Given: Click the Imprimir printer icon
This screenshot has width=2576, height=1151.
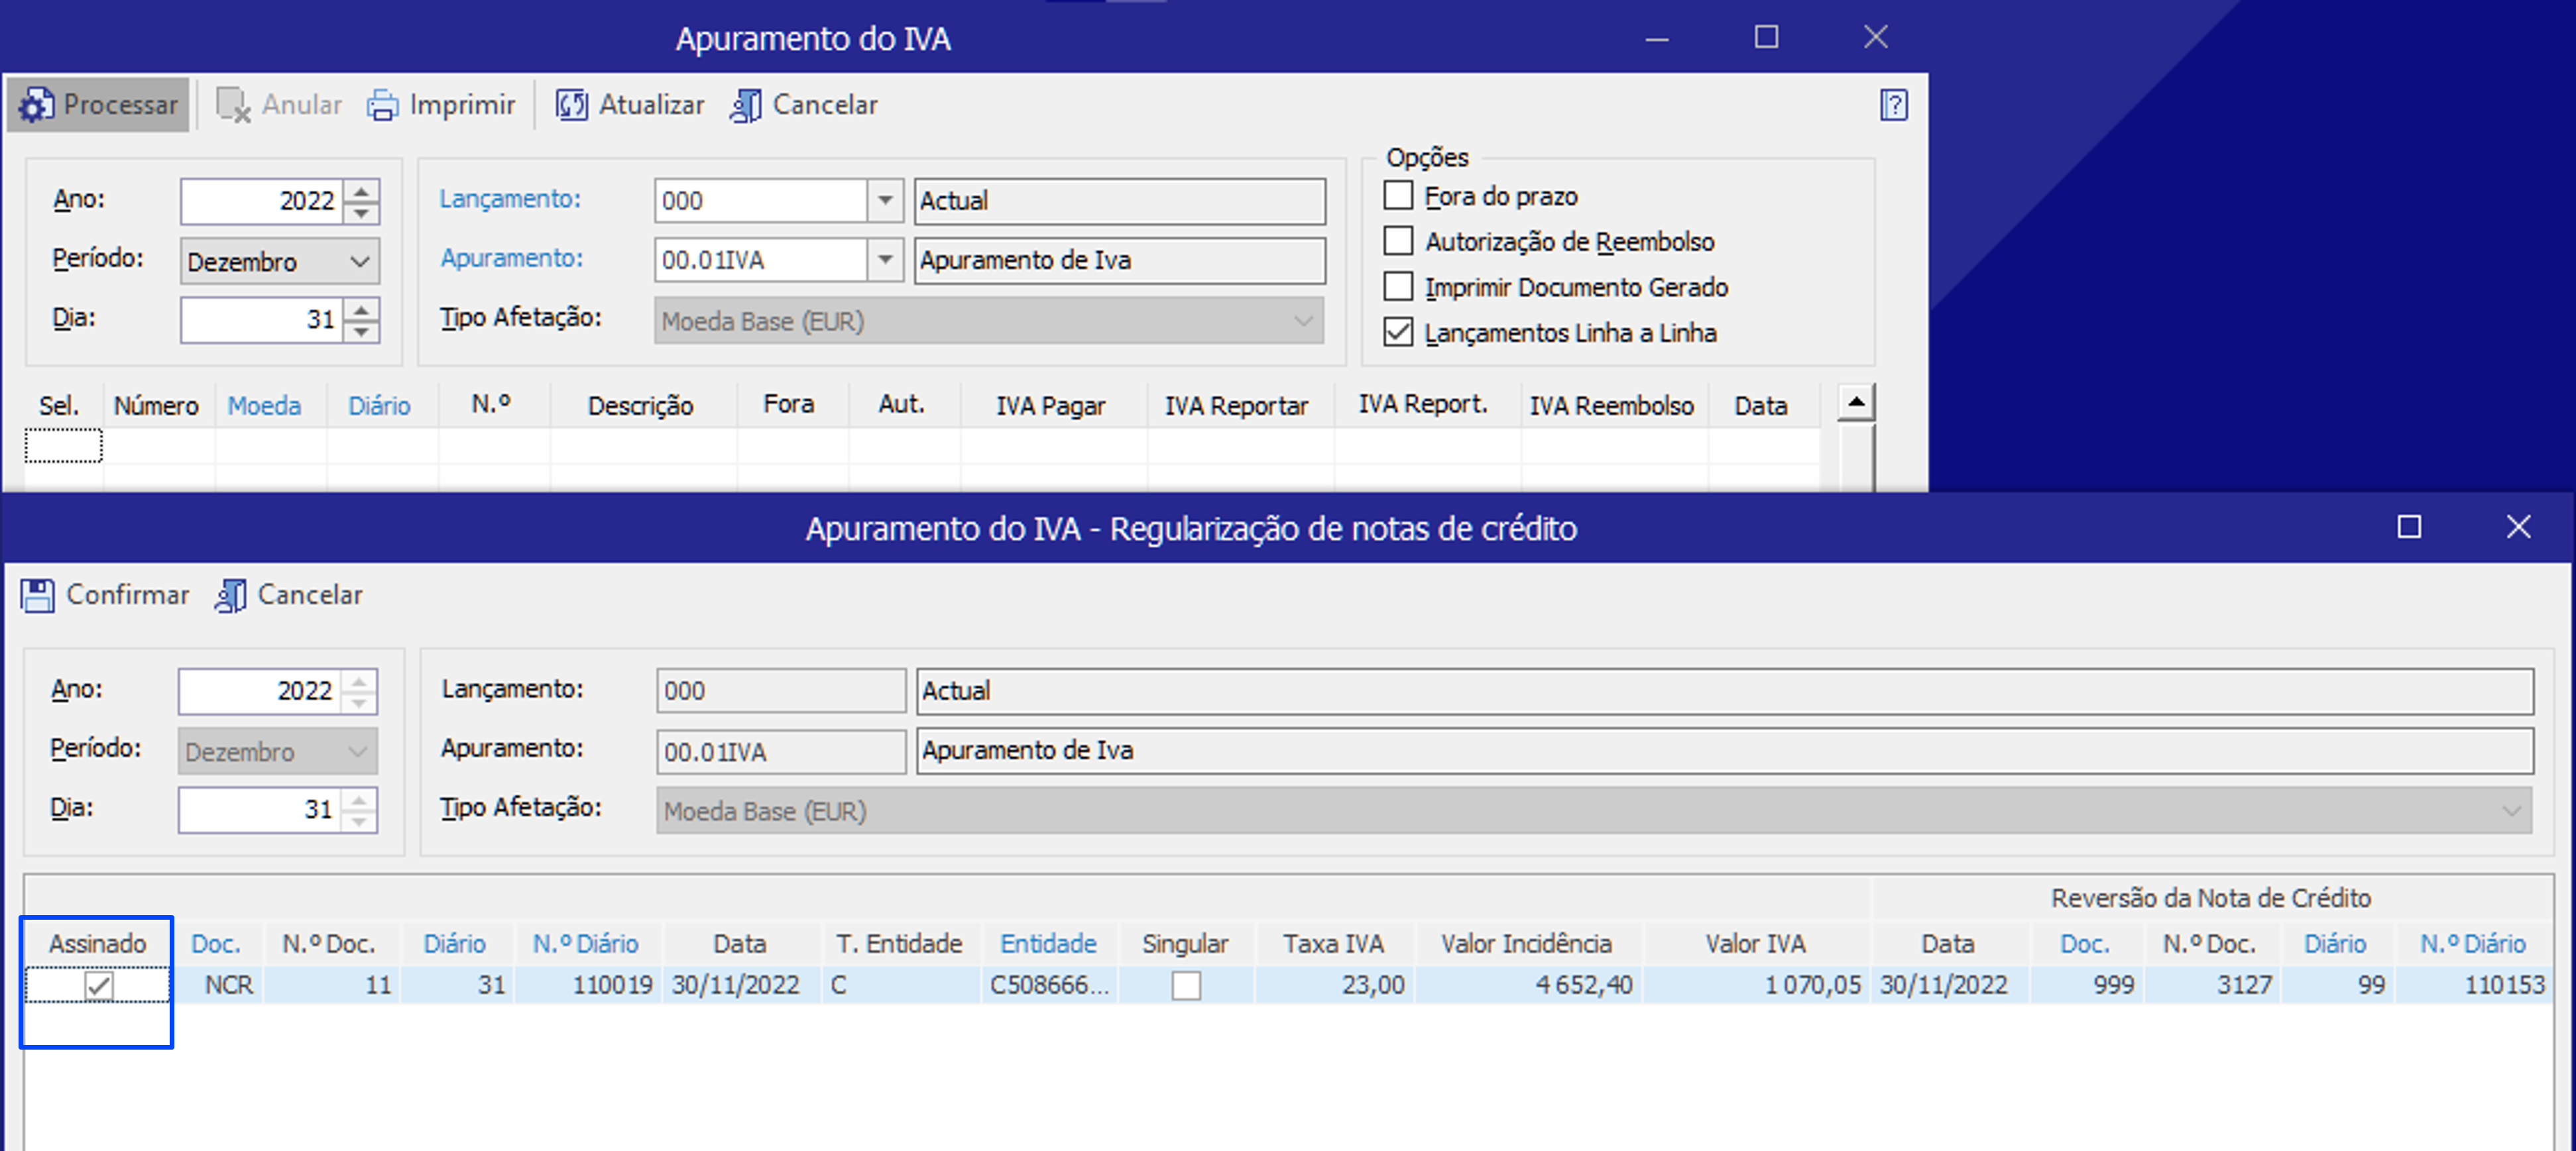Looking at the screenshot, I should click(382, 105).
